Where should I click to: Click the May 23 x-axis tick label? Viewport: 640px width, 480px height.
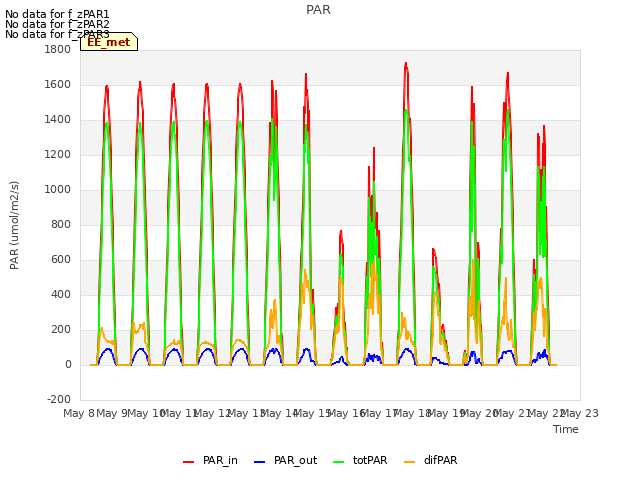coord(579,413)
